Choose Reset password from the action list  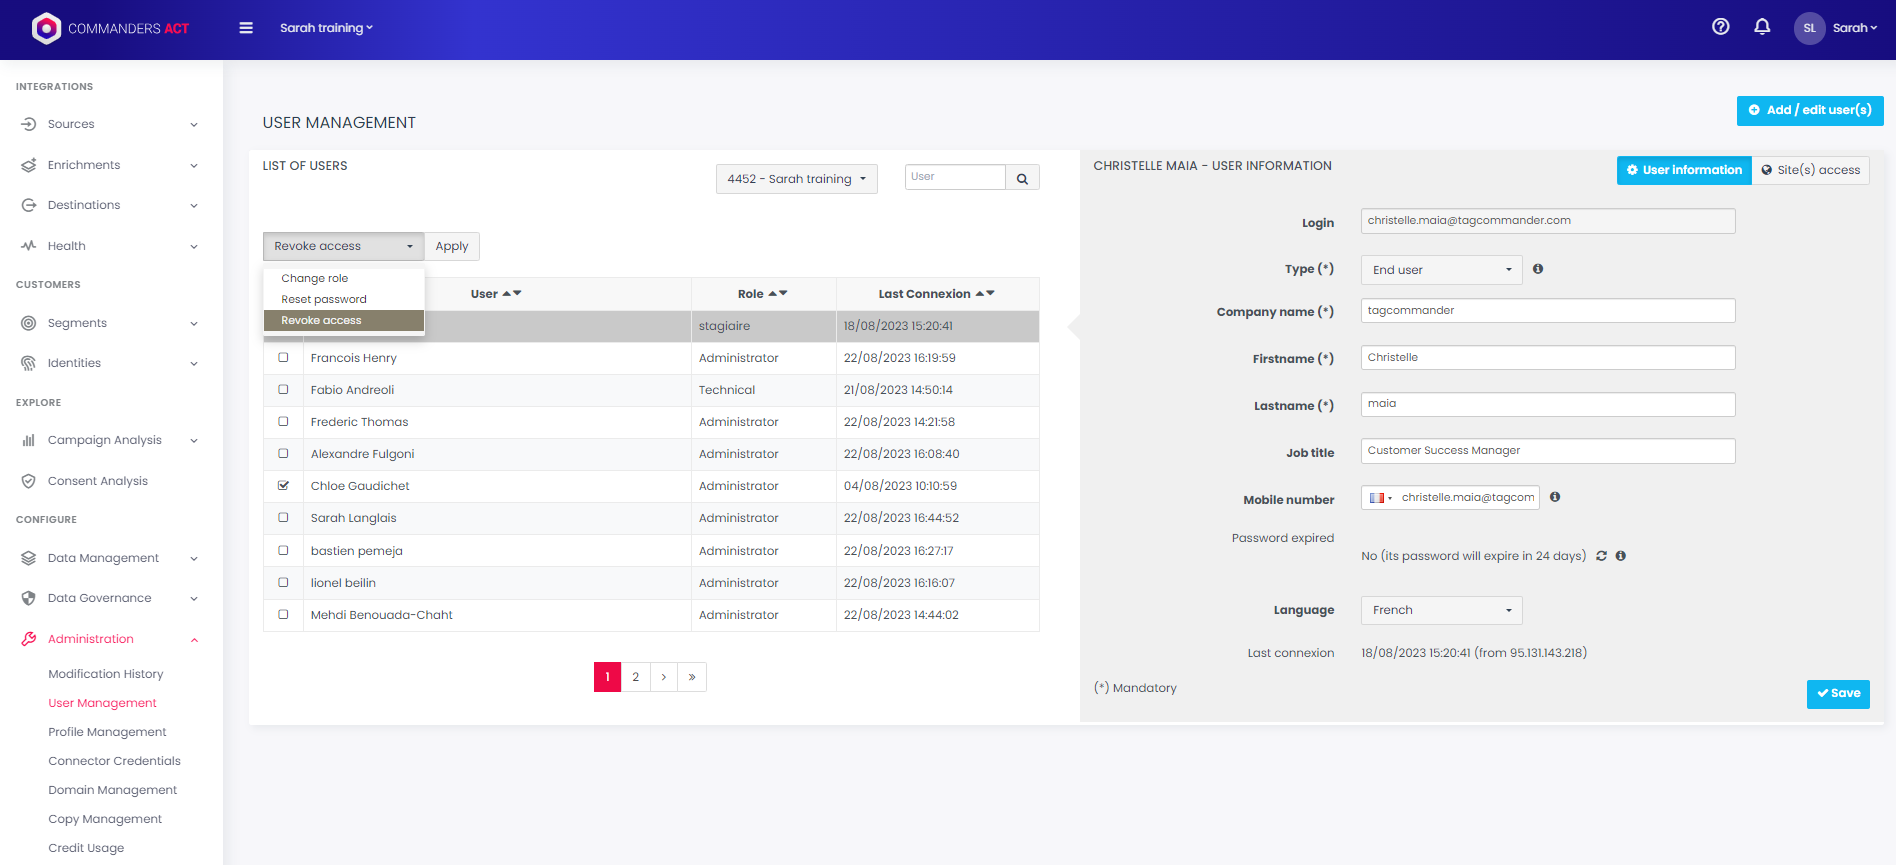point(324,299)
